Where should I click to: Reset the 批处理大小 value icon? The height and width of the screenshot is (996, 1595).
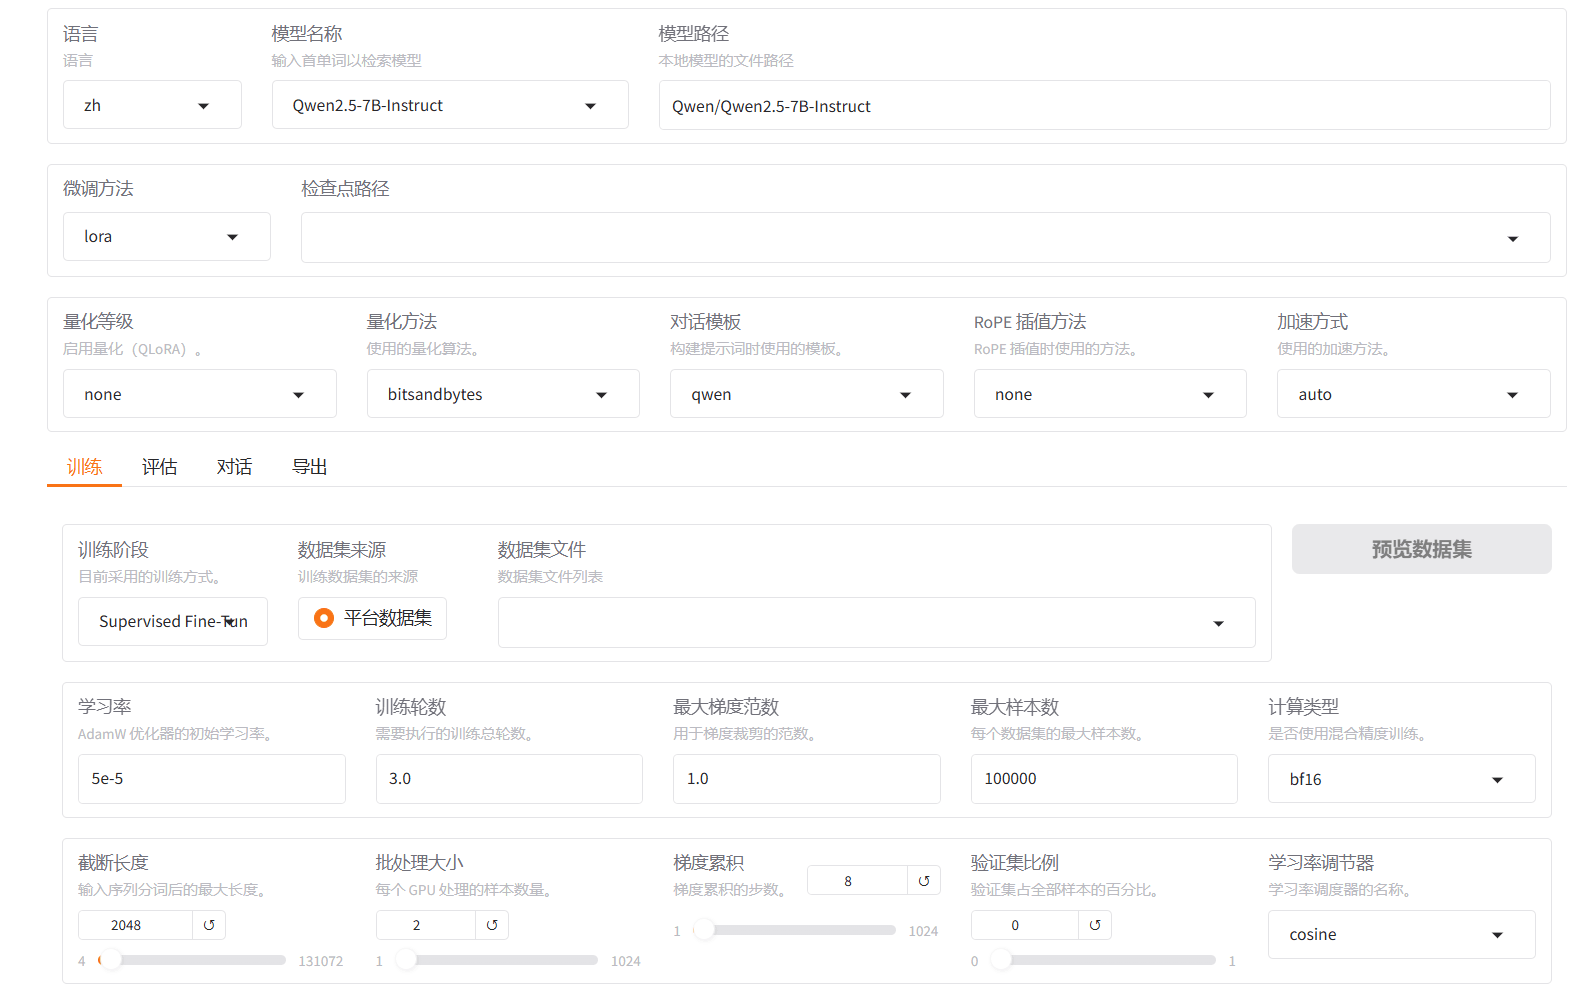[492, 925]
